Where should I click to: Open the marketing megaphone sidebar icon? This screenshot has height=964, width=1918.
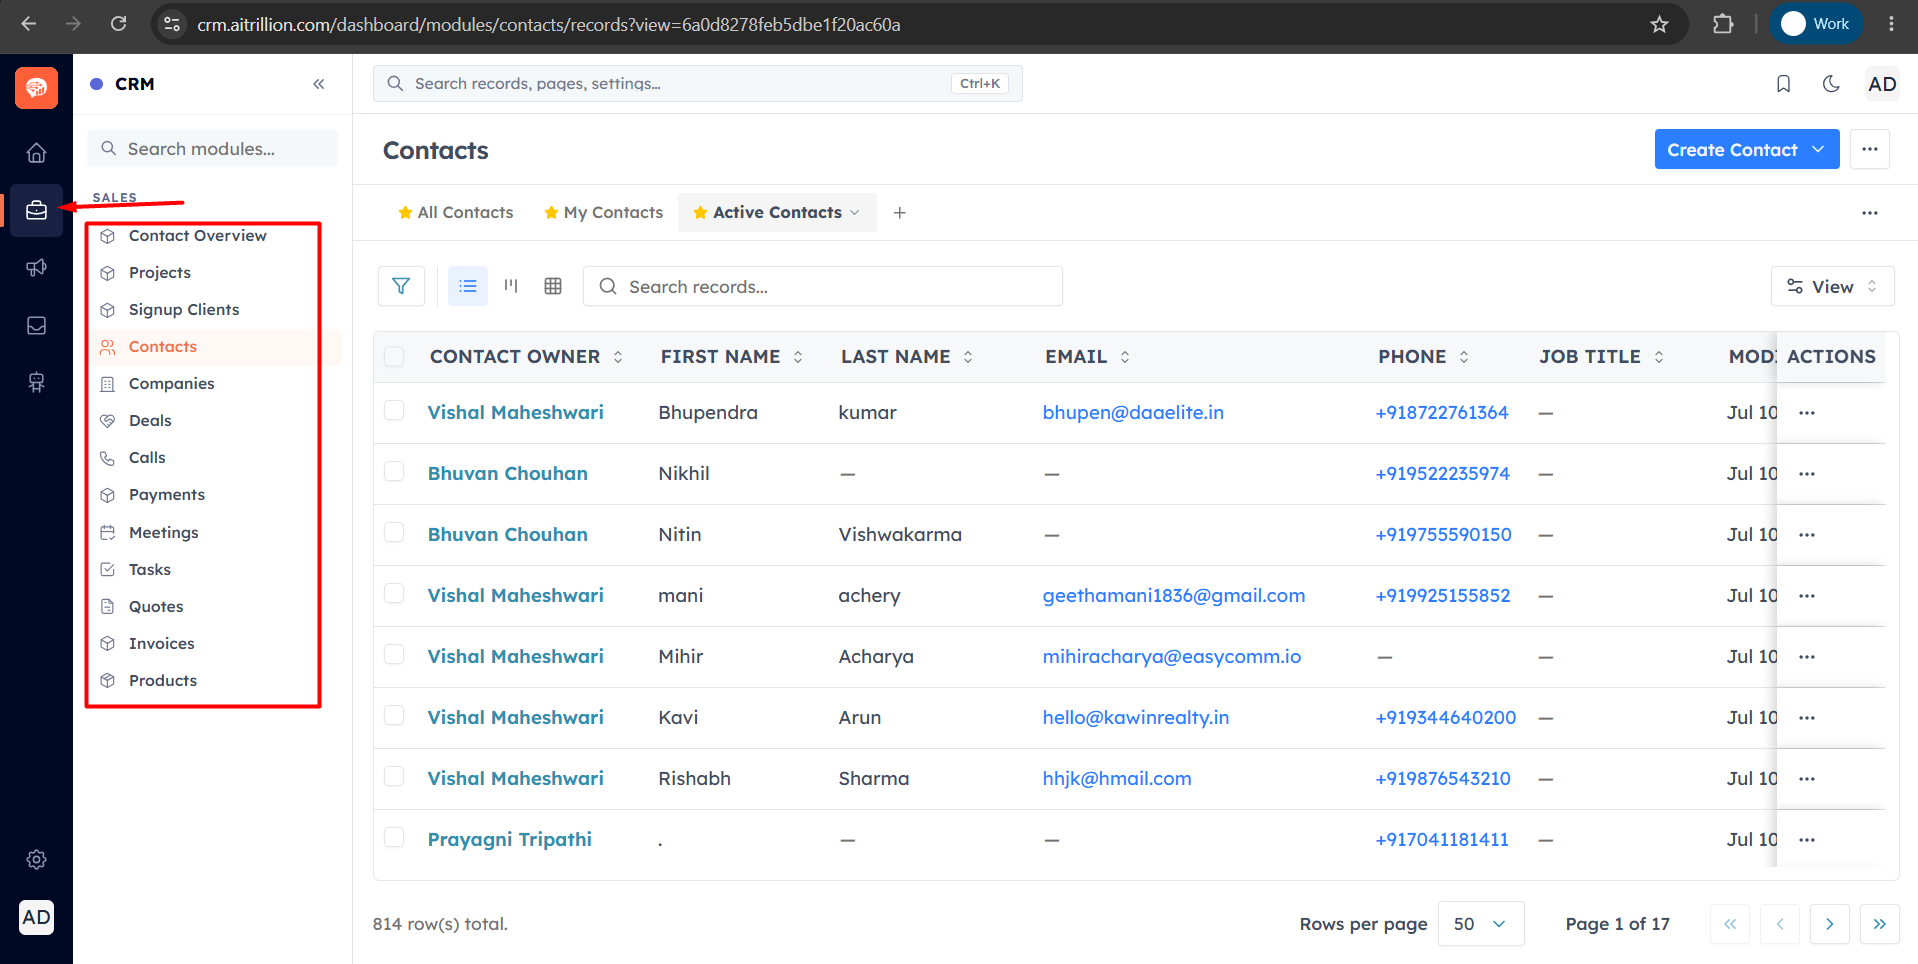(36, 268)
